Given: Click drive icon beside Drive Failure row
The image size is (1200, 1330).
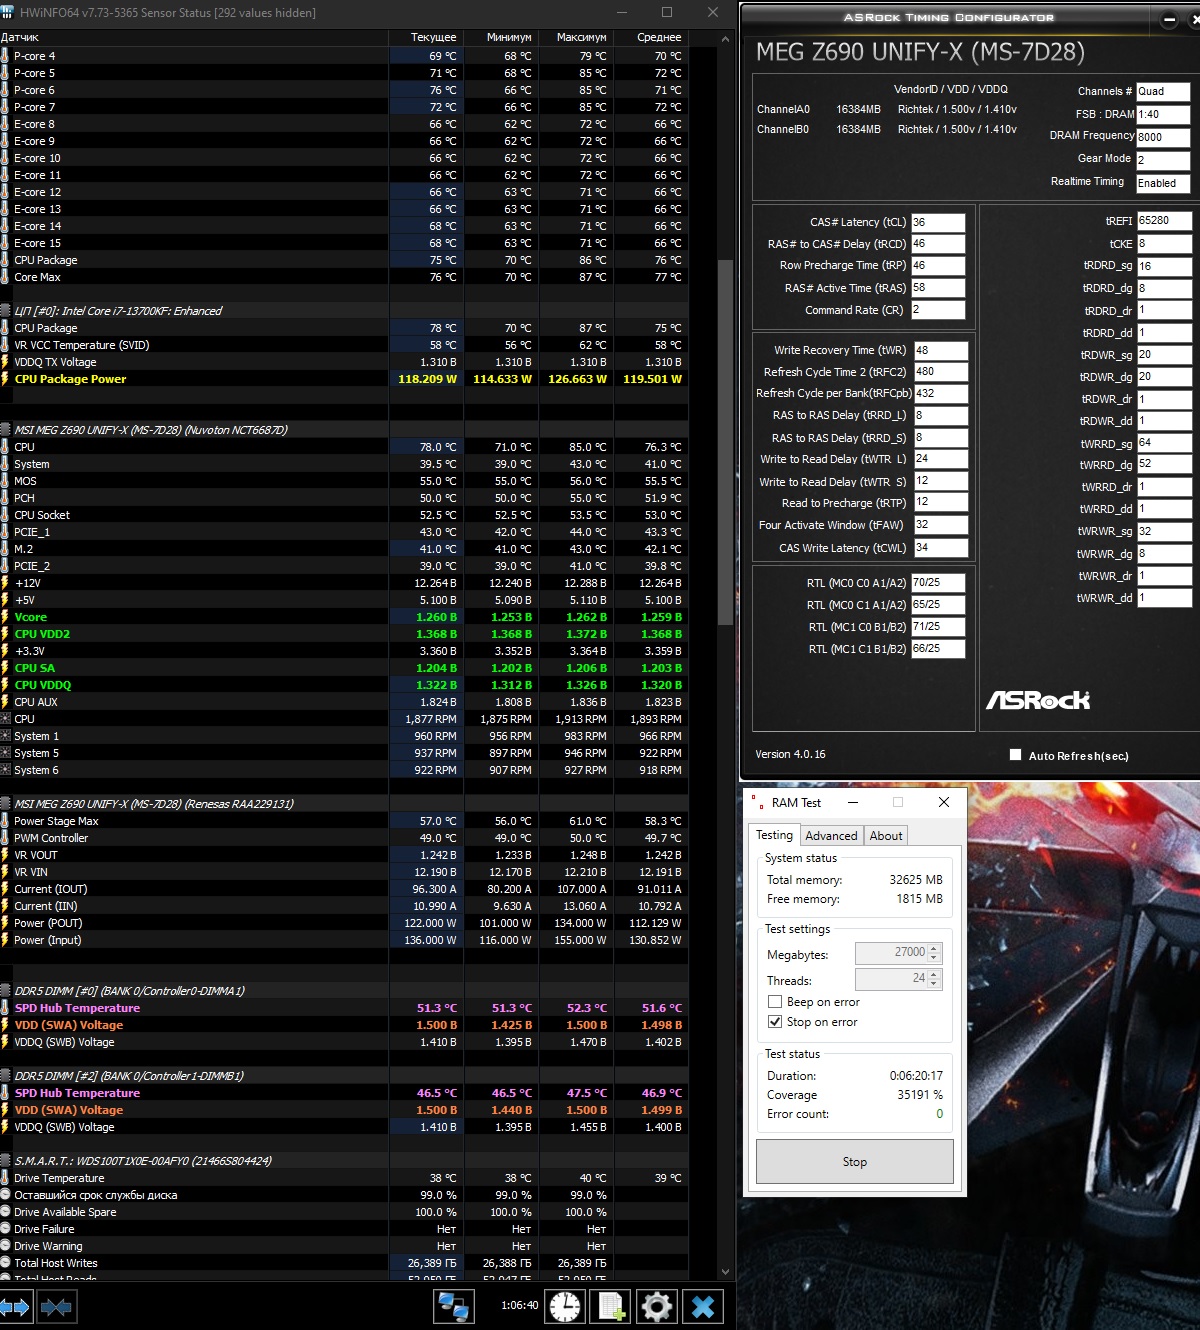Looking at the screenshot, I should [x=5, y=1229].
